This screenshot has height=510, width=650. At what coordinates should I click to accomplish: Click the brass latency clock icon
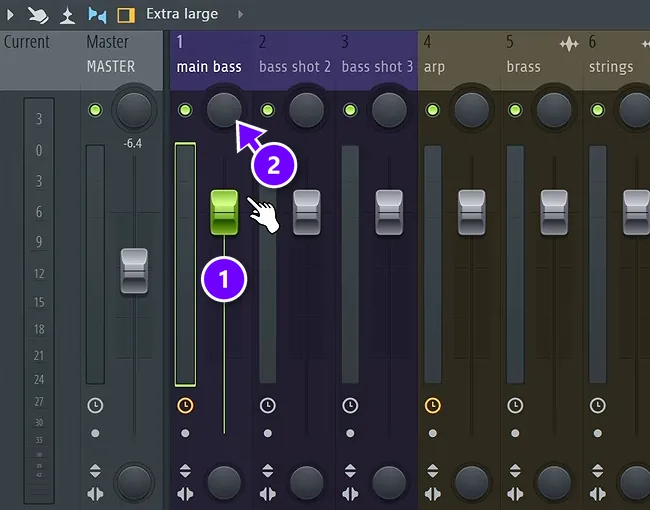(515, 405)
